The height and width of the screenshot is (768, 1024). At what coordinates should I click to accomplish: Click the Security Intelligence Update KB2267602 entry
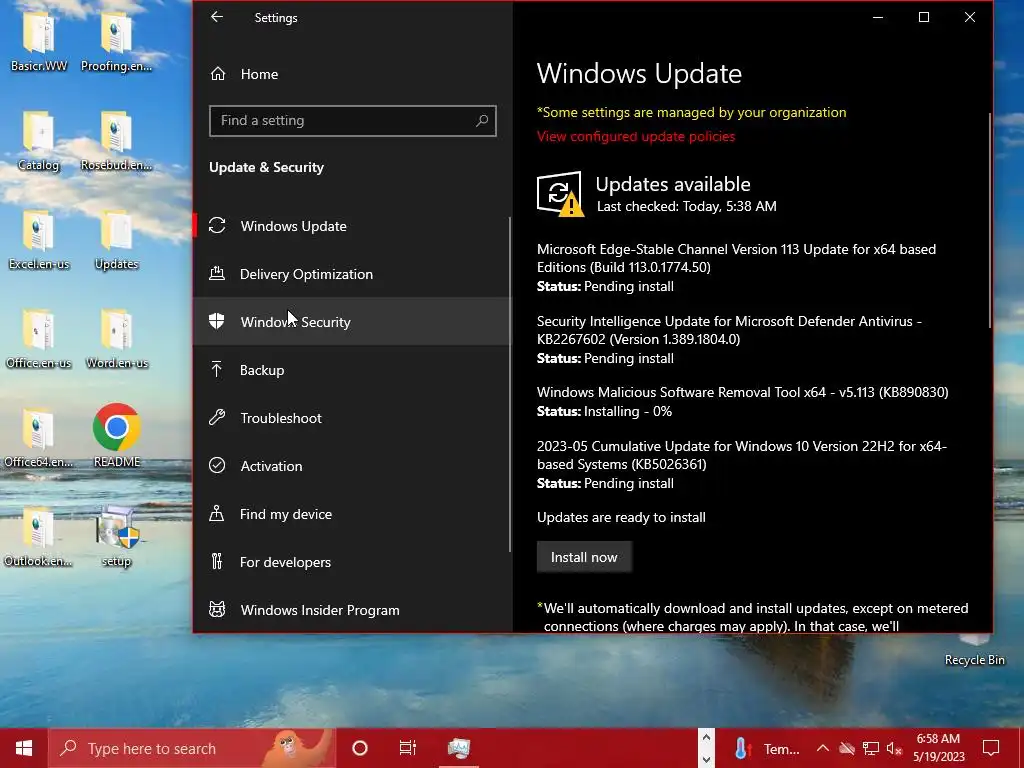point(729,340)
